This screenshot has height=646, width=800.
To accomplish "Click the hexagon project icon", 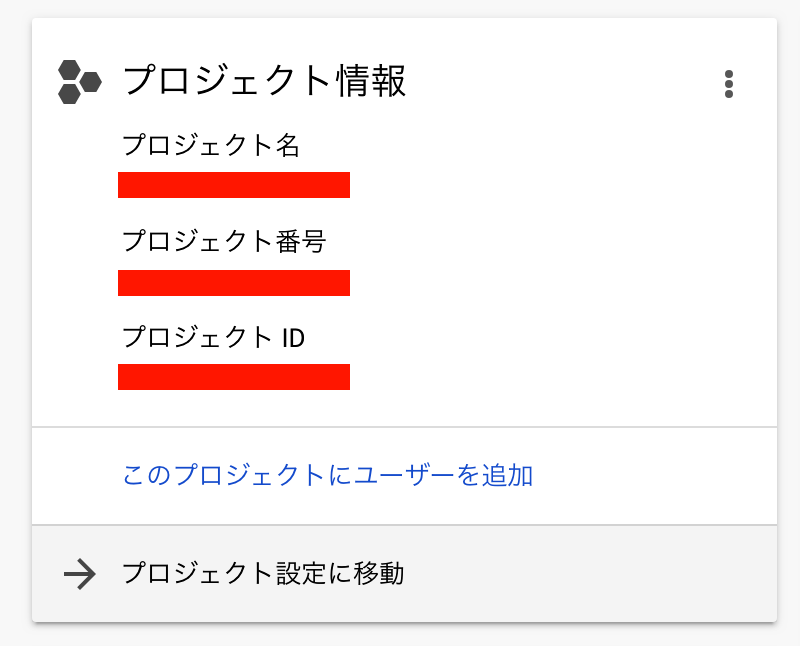I will [x=79, y=82].
